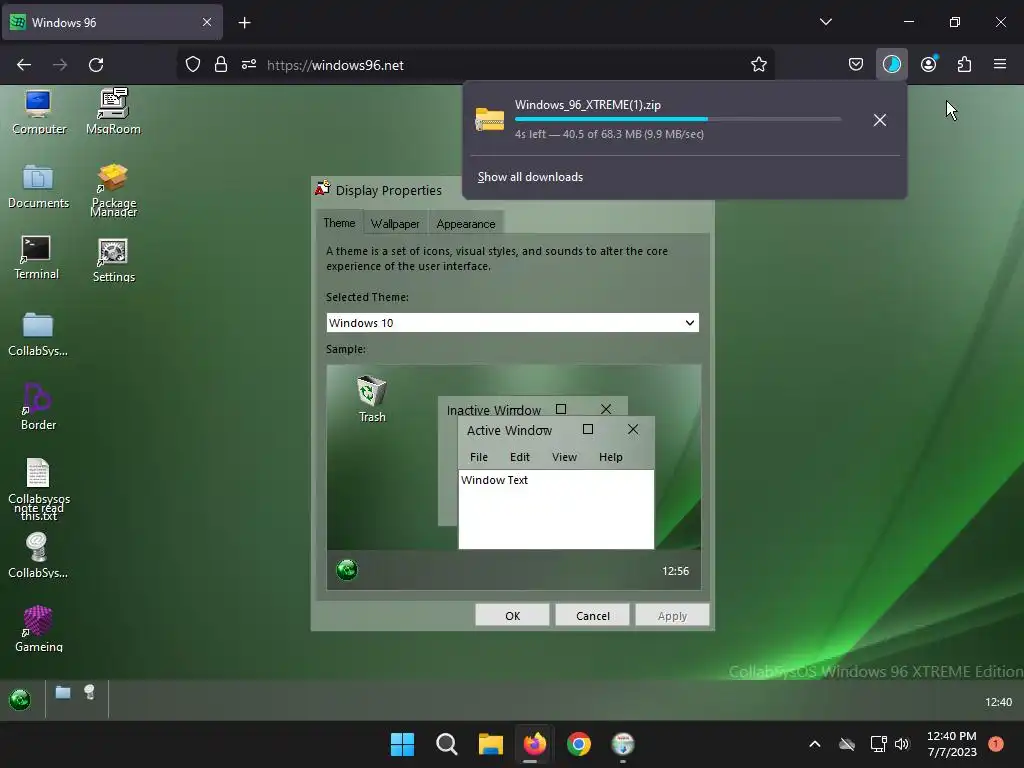Launch Package Manager from desktop
1024x768 pixels.
(113, 189)
